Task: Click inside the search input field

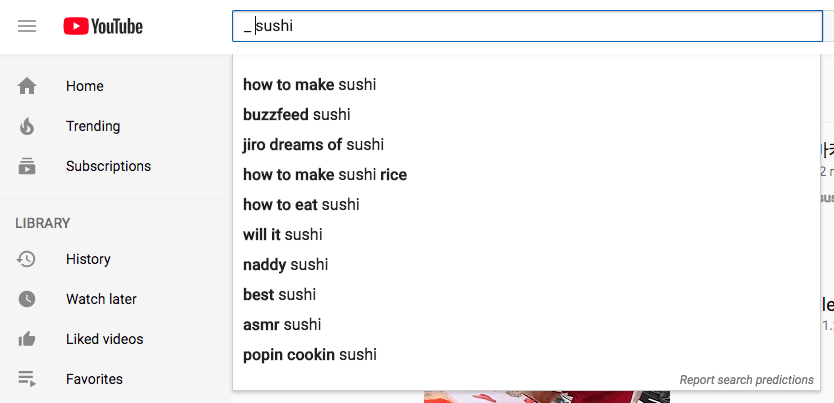Action: click(530, 26)
